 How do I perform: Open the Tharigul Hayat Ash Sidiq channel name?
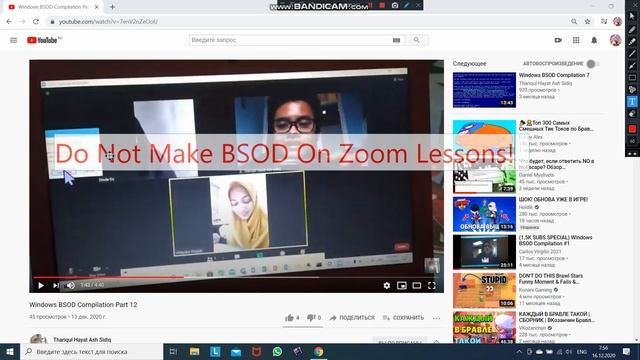[x=82, y=340]
